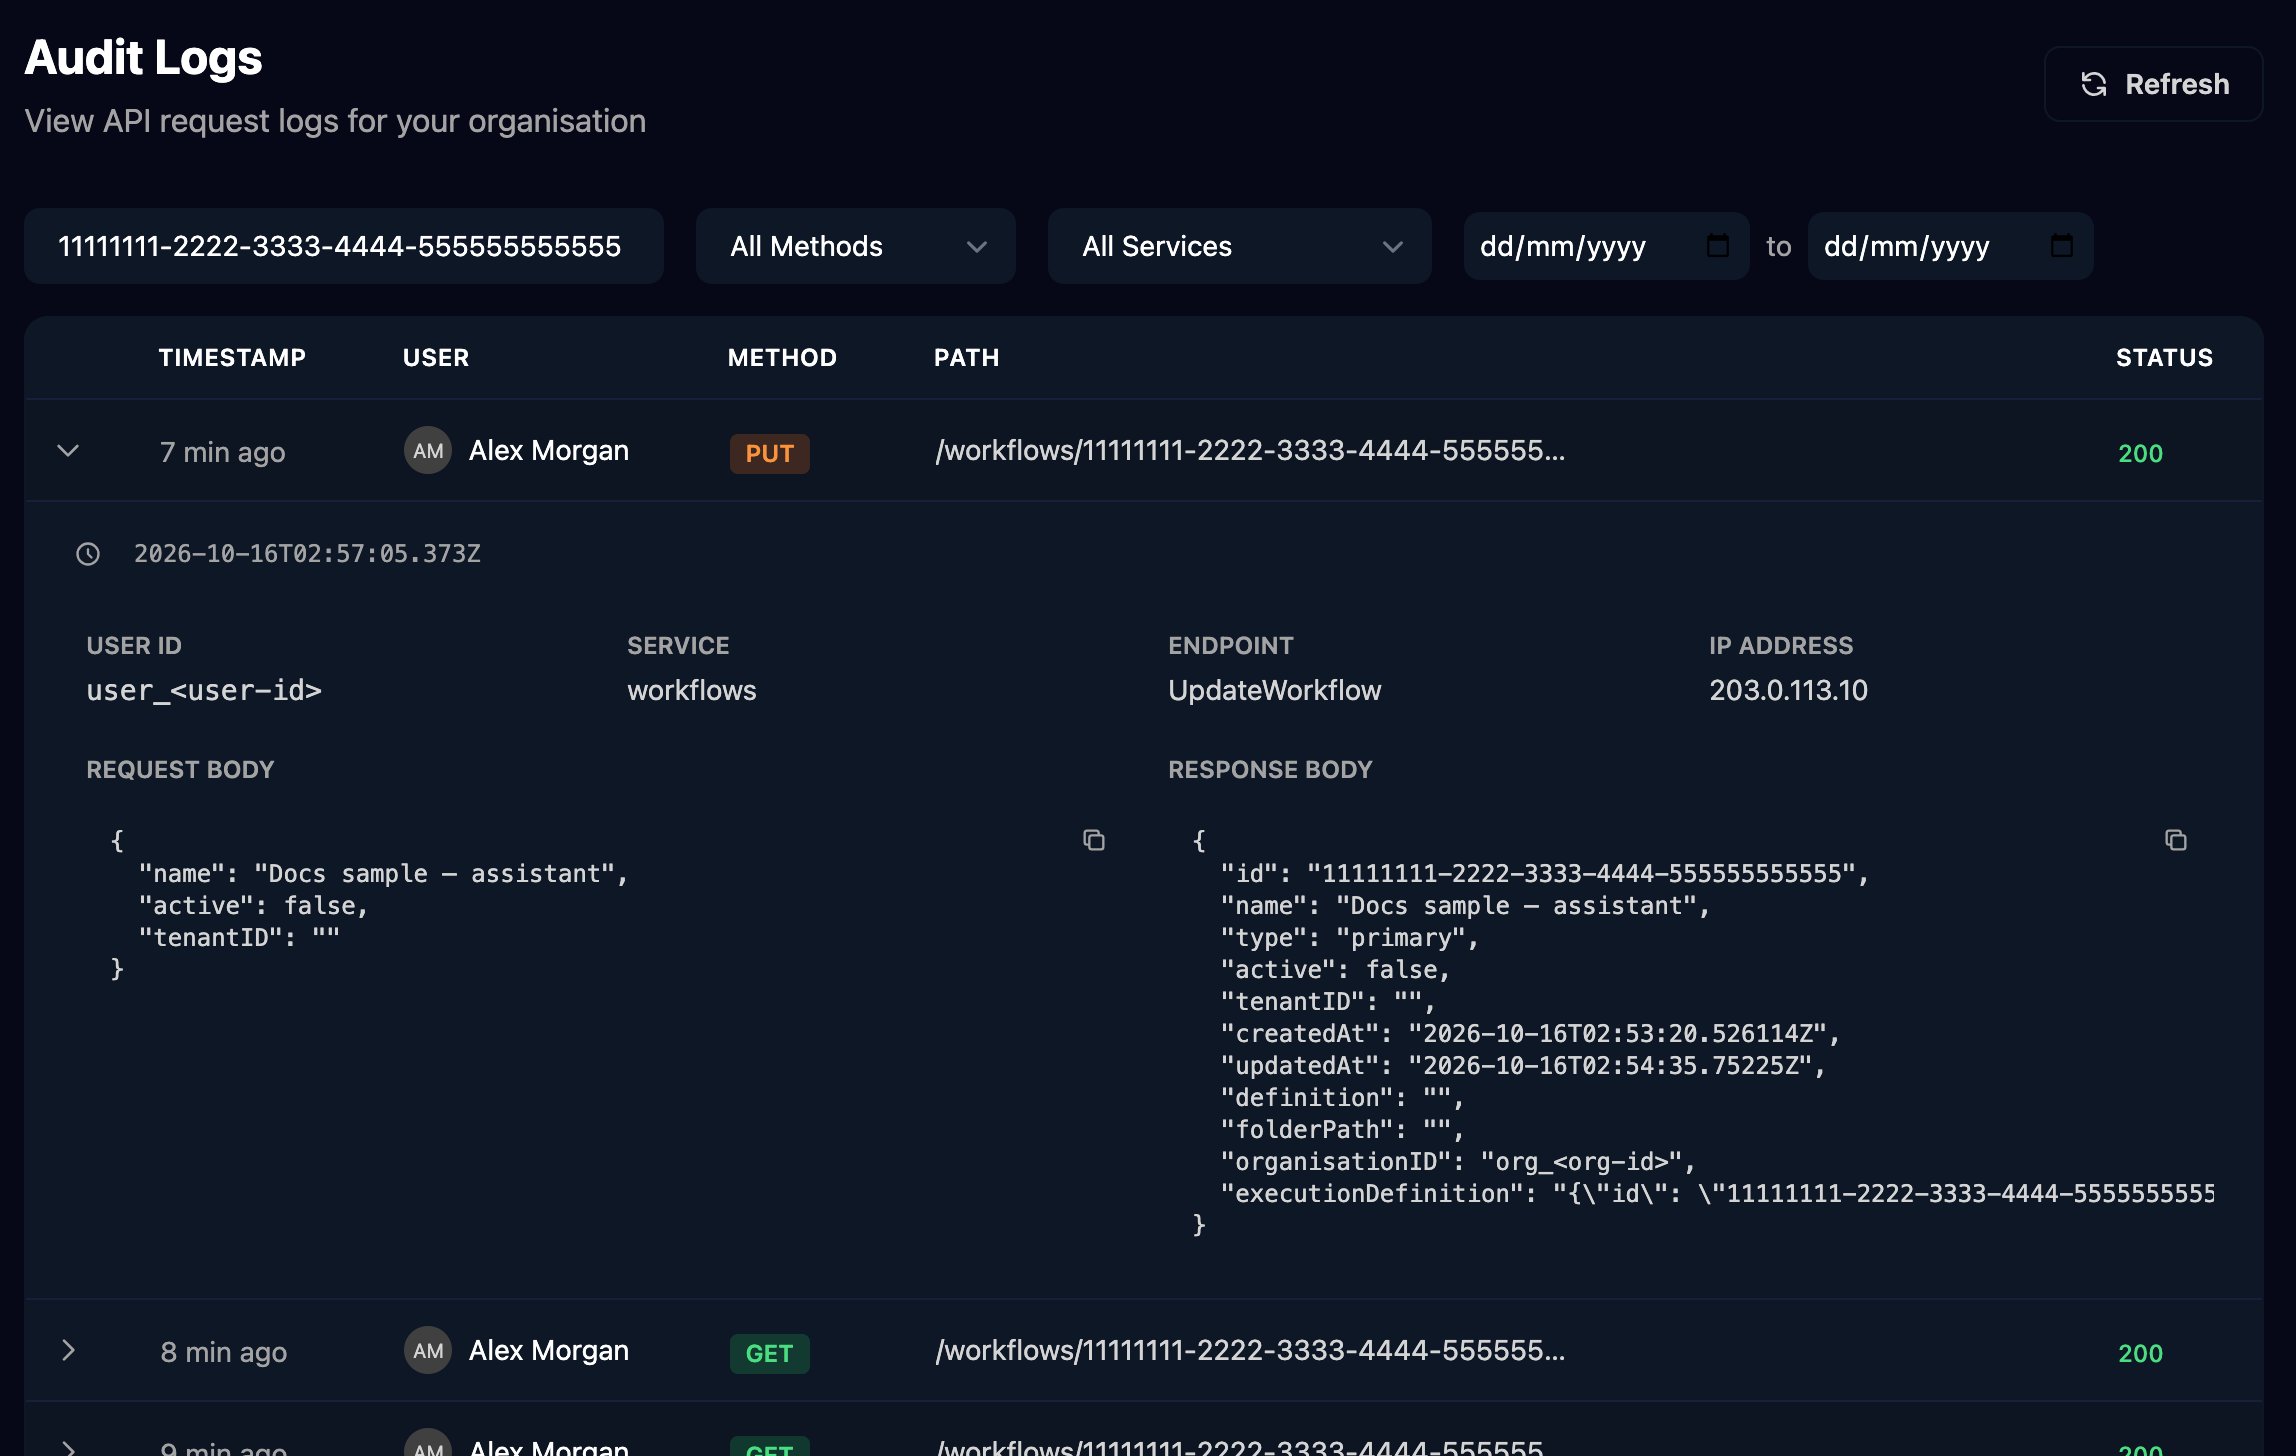
Task: Click the PUT method badge
Action: tap(770, 453)
